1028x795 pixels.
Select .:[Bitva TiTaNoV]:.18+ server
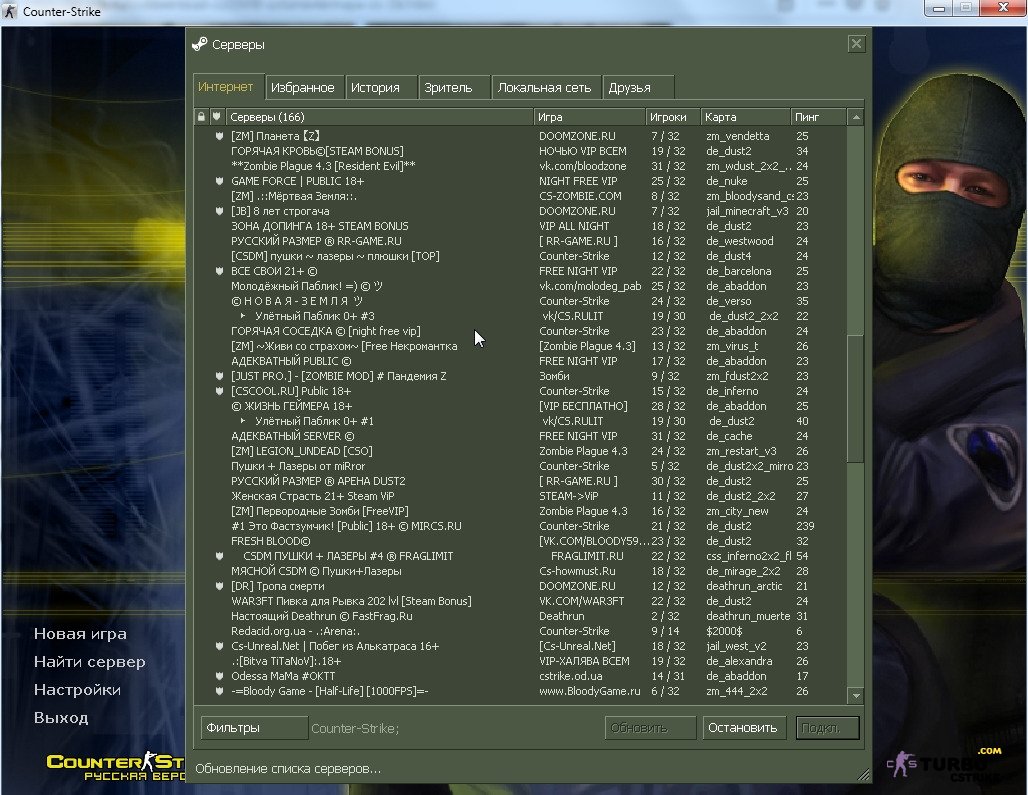point(520,661)
